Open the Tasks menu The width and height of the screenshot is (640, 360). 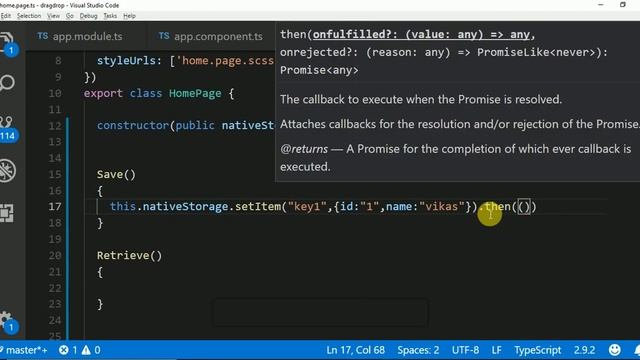110,16
